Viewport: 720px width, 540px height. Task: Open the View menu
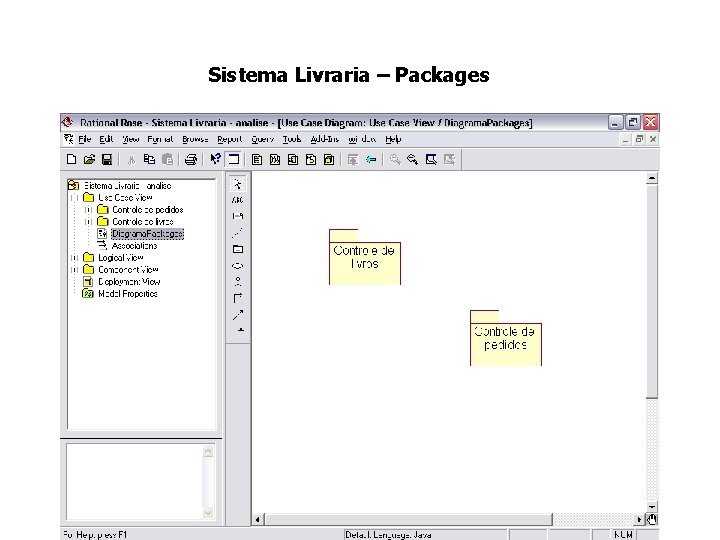pyautogui.click(x=130, y=139)
